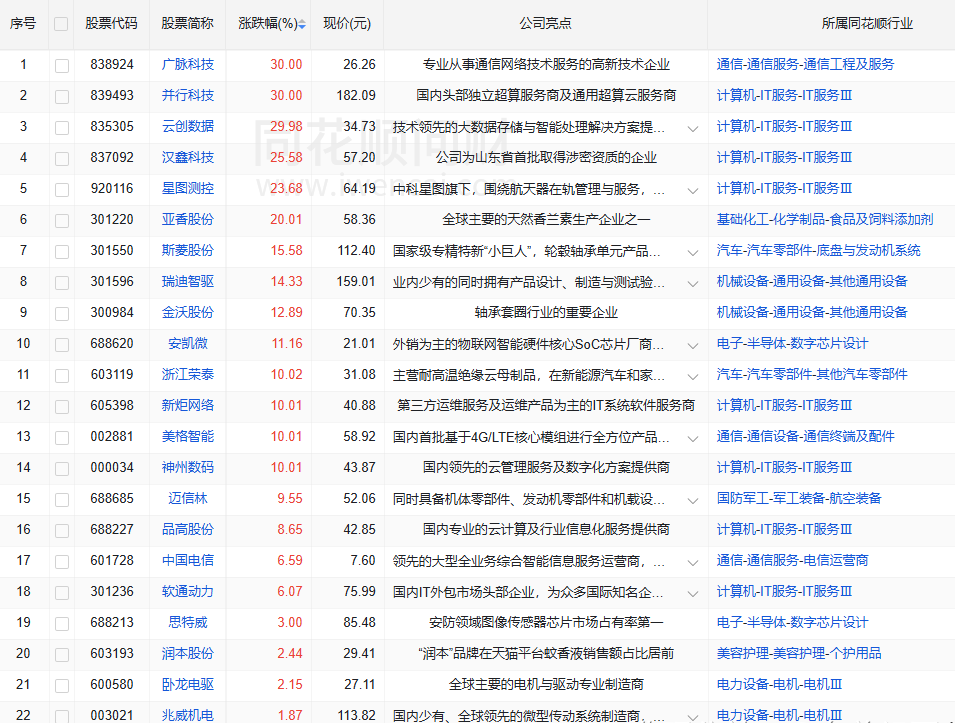Tick the 亚香股份 row checkbox

(62, 220)
